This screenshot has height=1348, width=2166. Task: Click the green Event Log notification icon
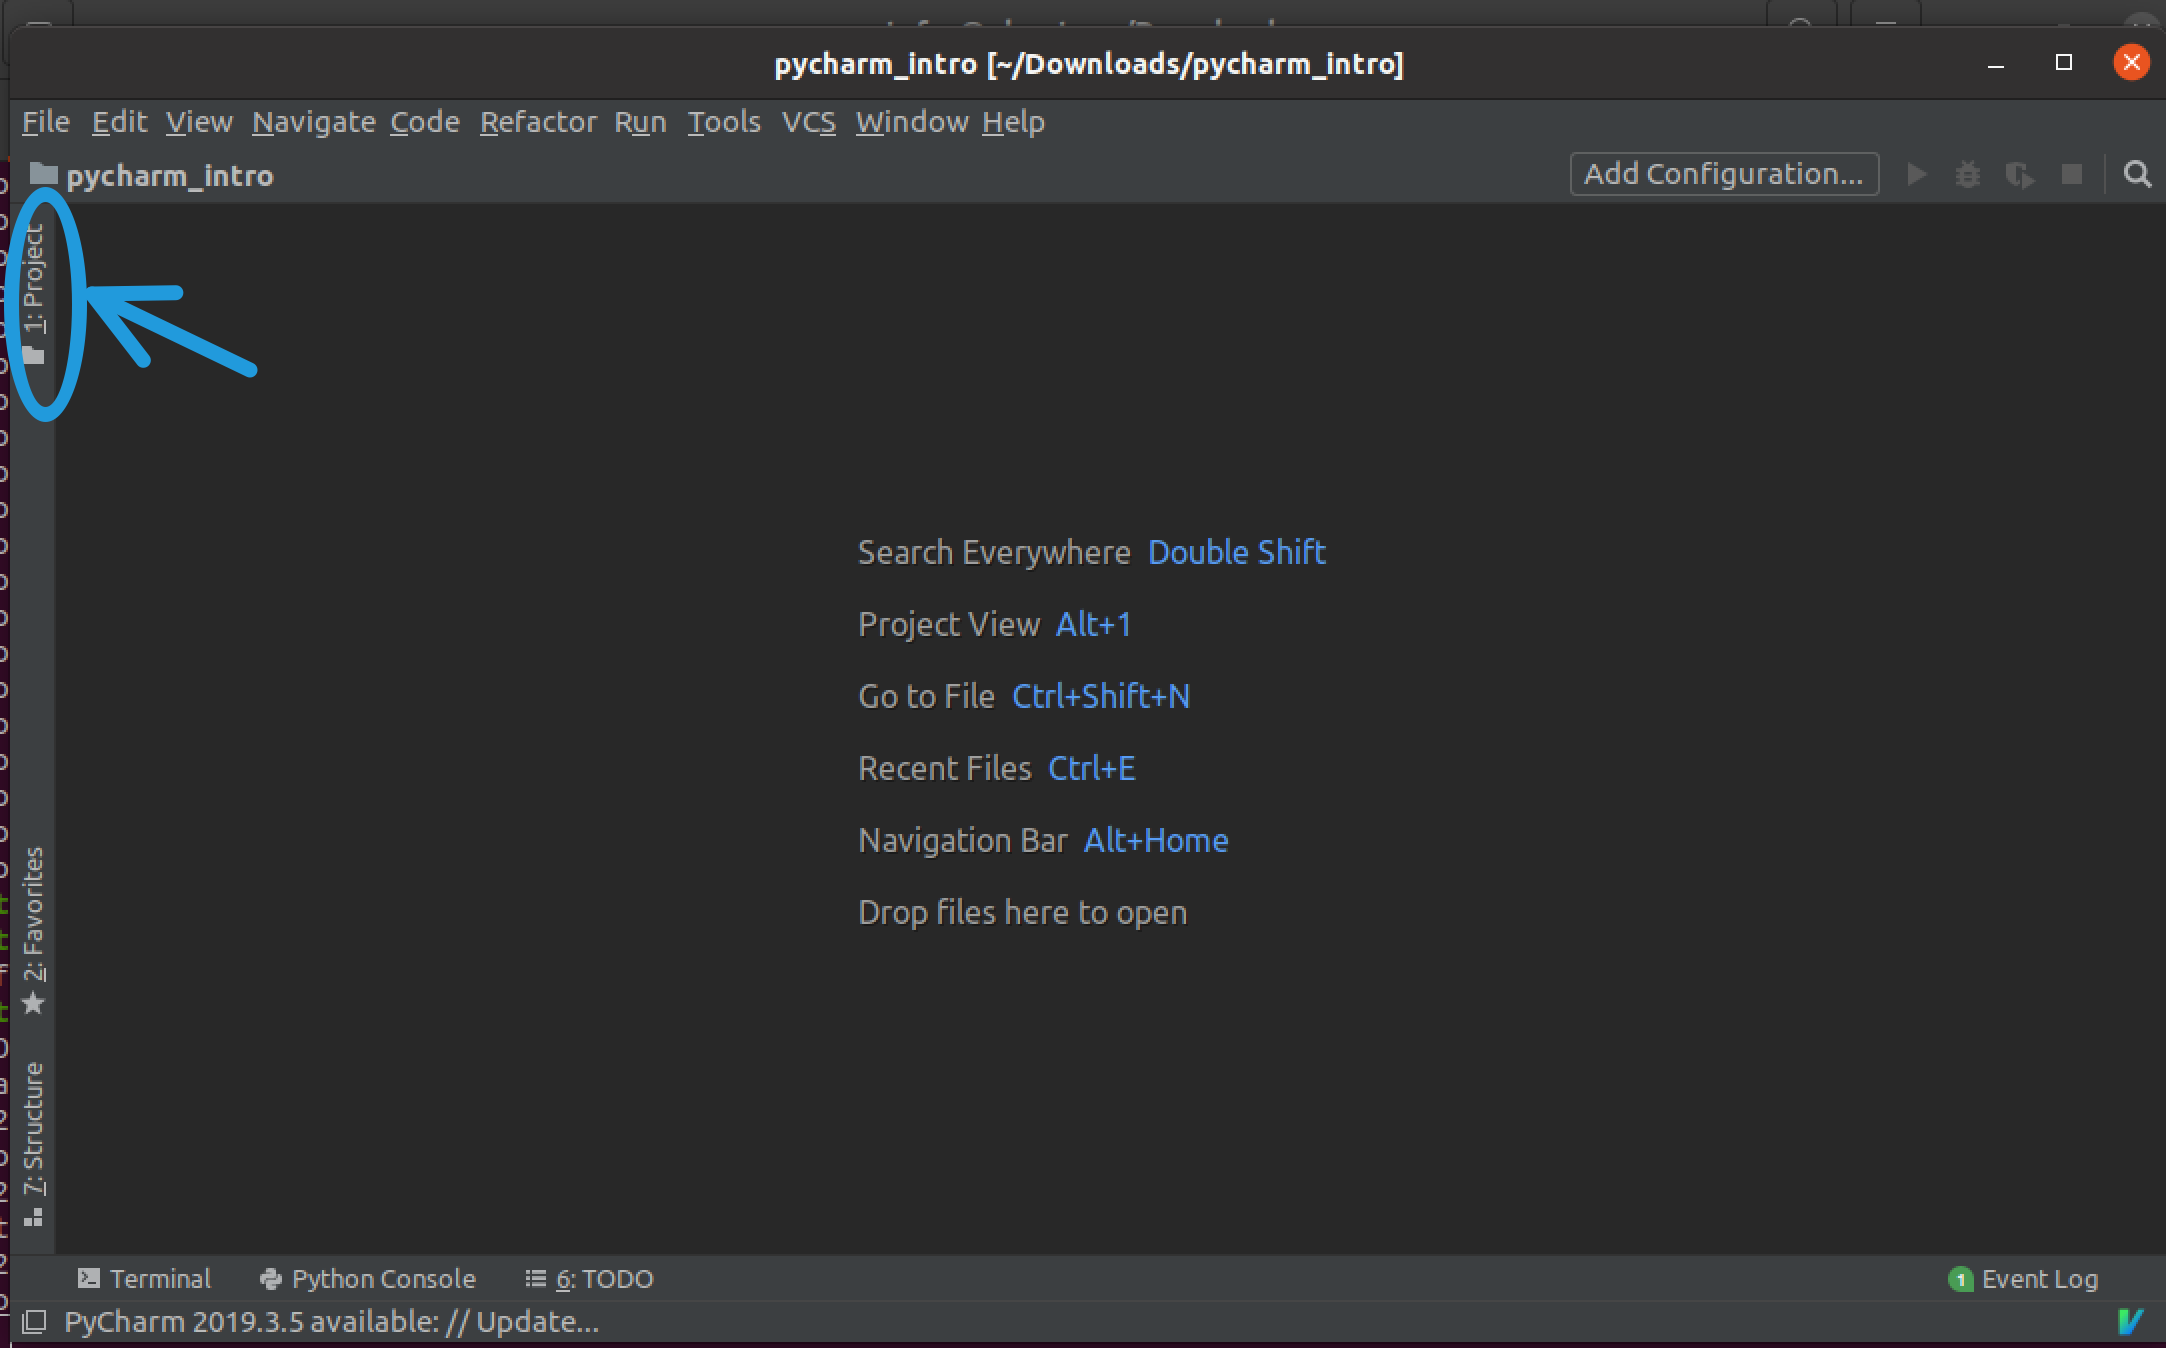pos(1962,1278)
